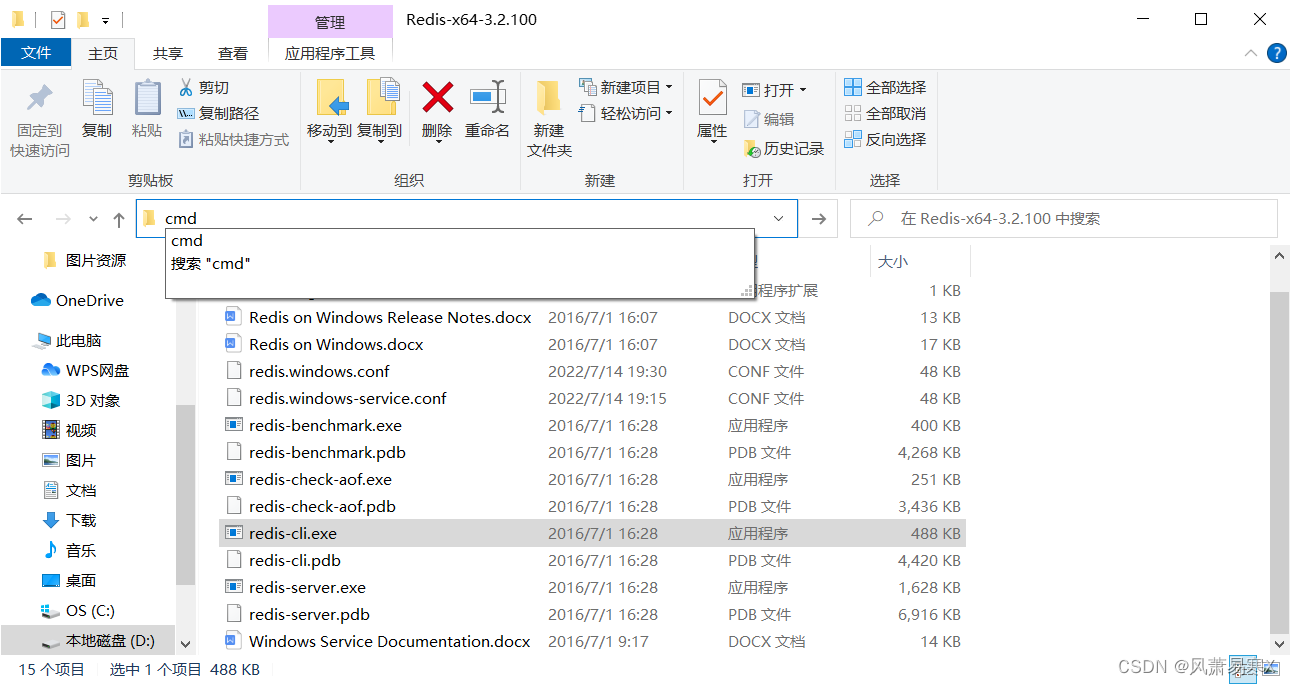The image size is (1291, 685).
Task: Go up one folder level
Action: point(118,219)
